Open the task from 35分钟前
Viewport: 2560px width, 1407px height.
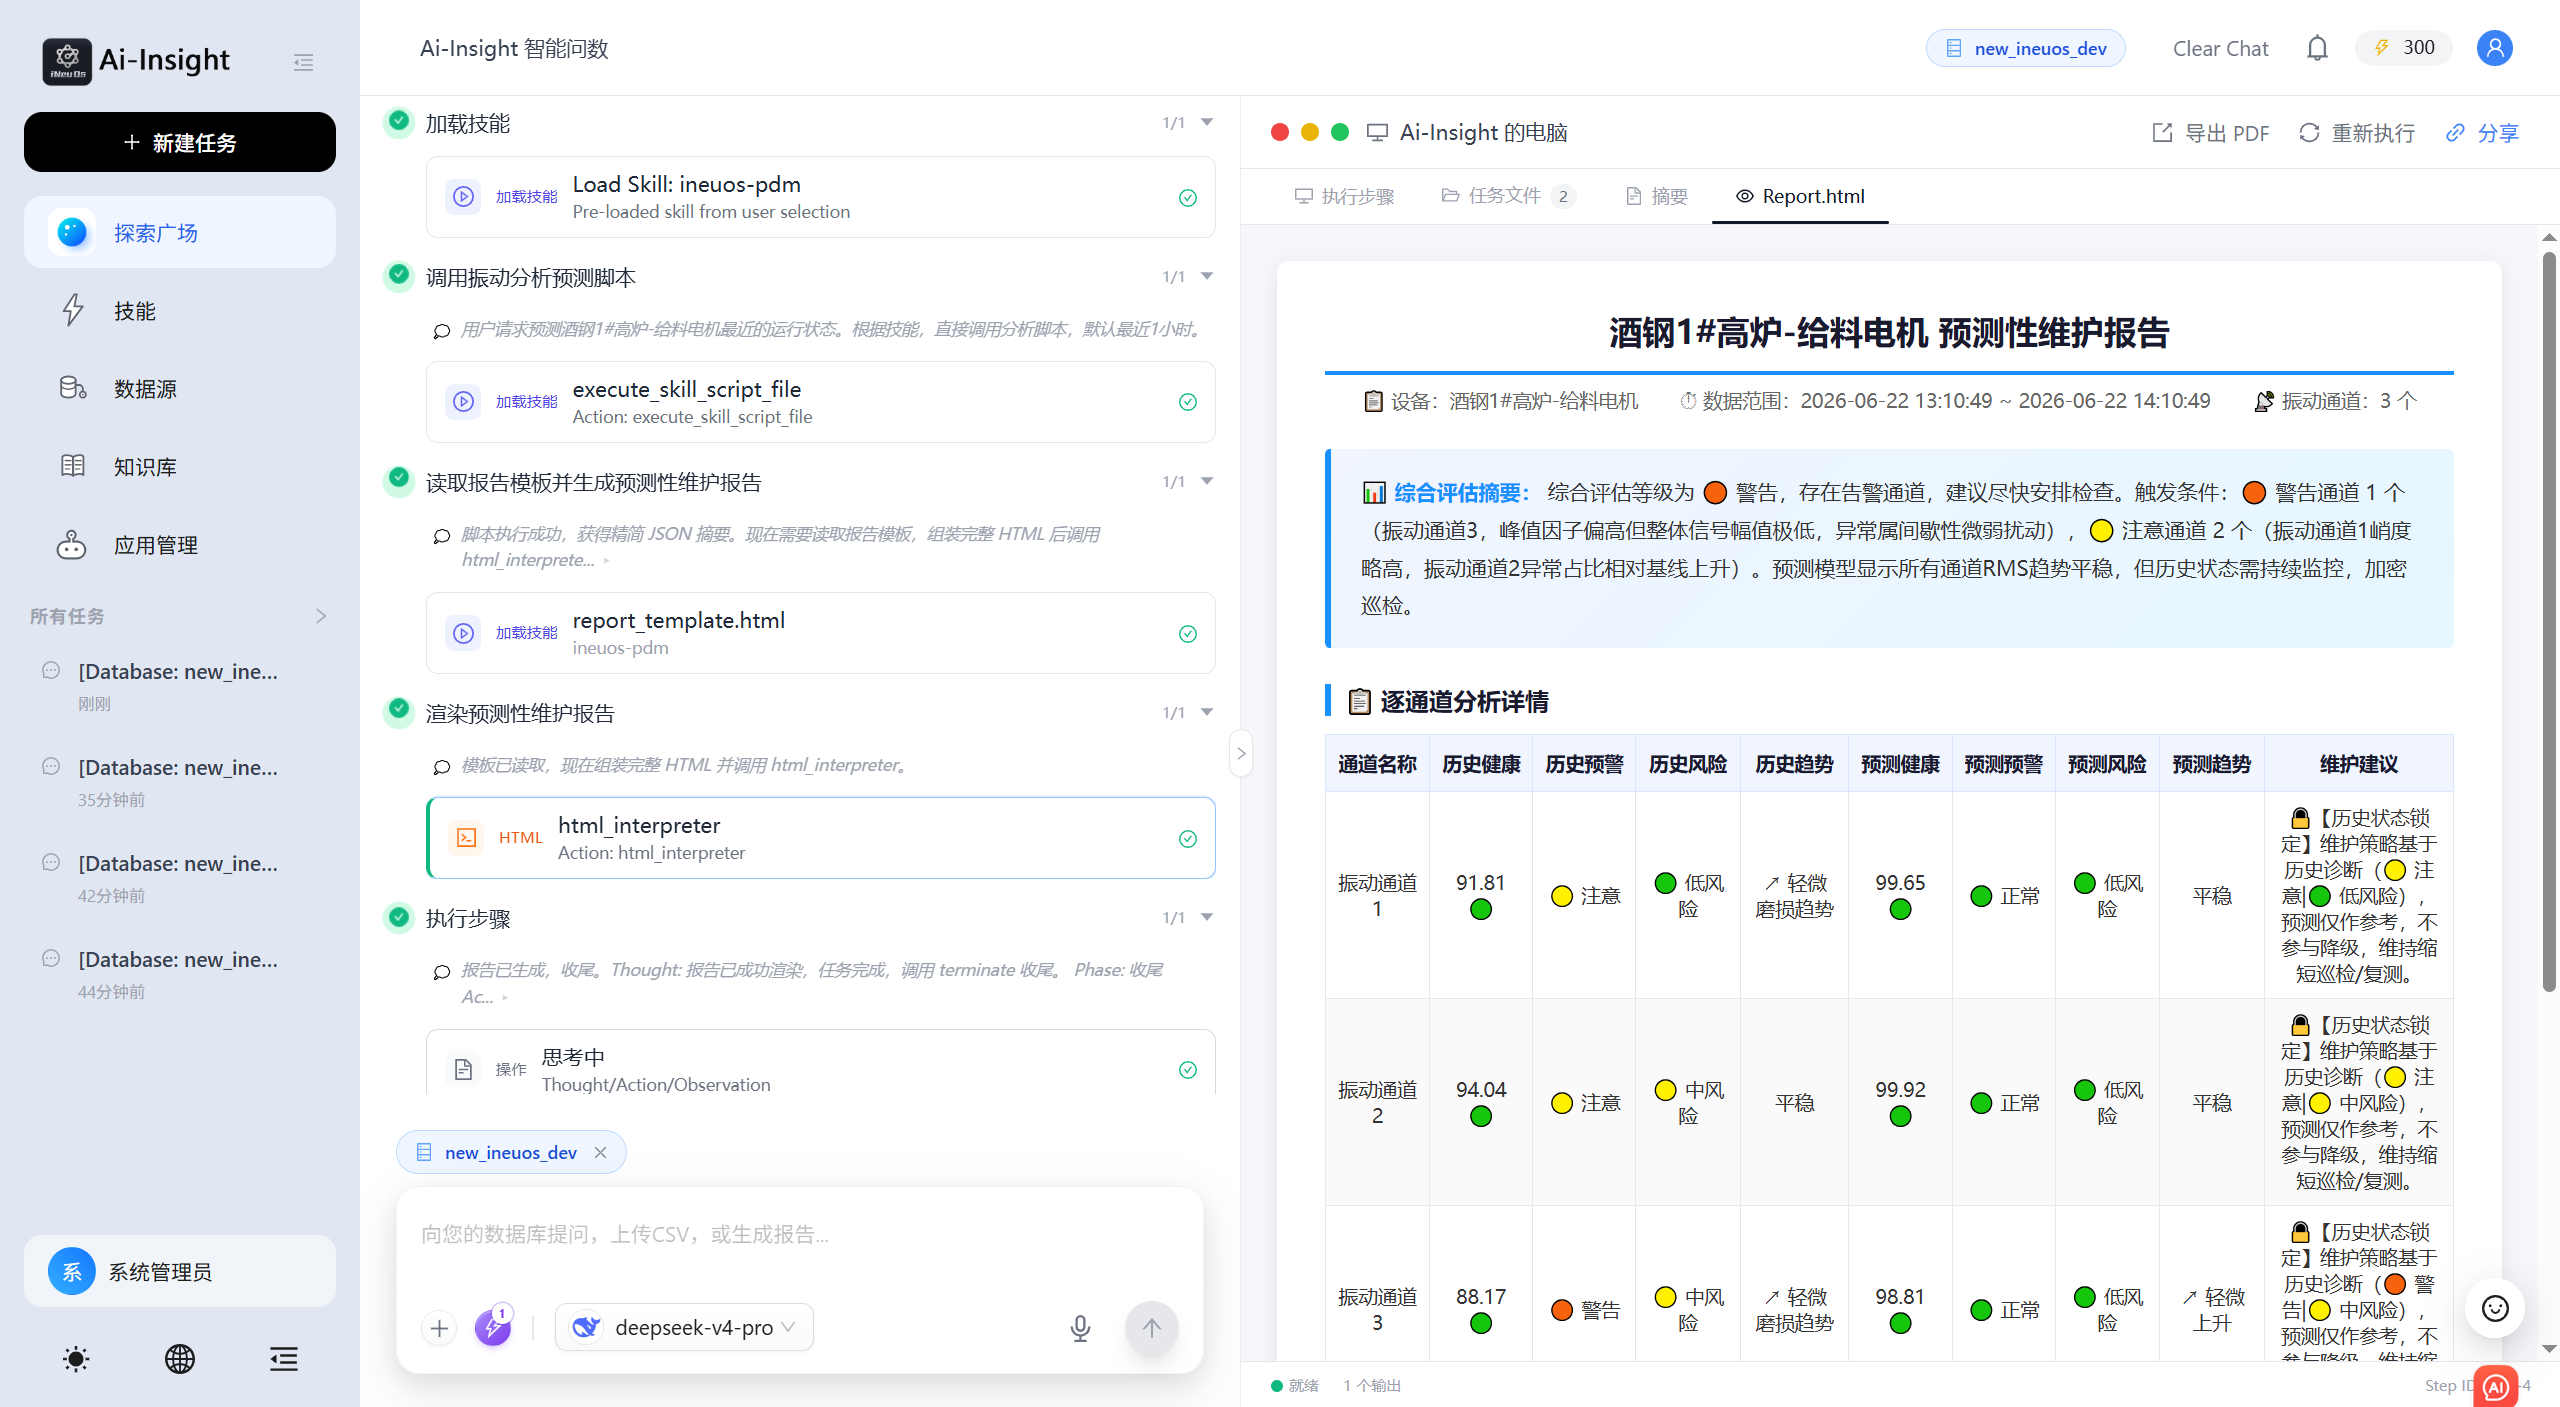pos(180,781)
